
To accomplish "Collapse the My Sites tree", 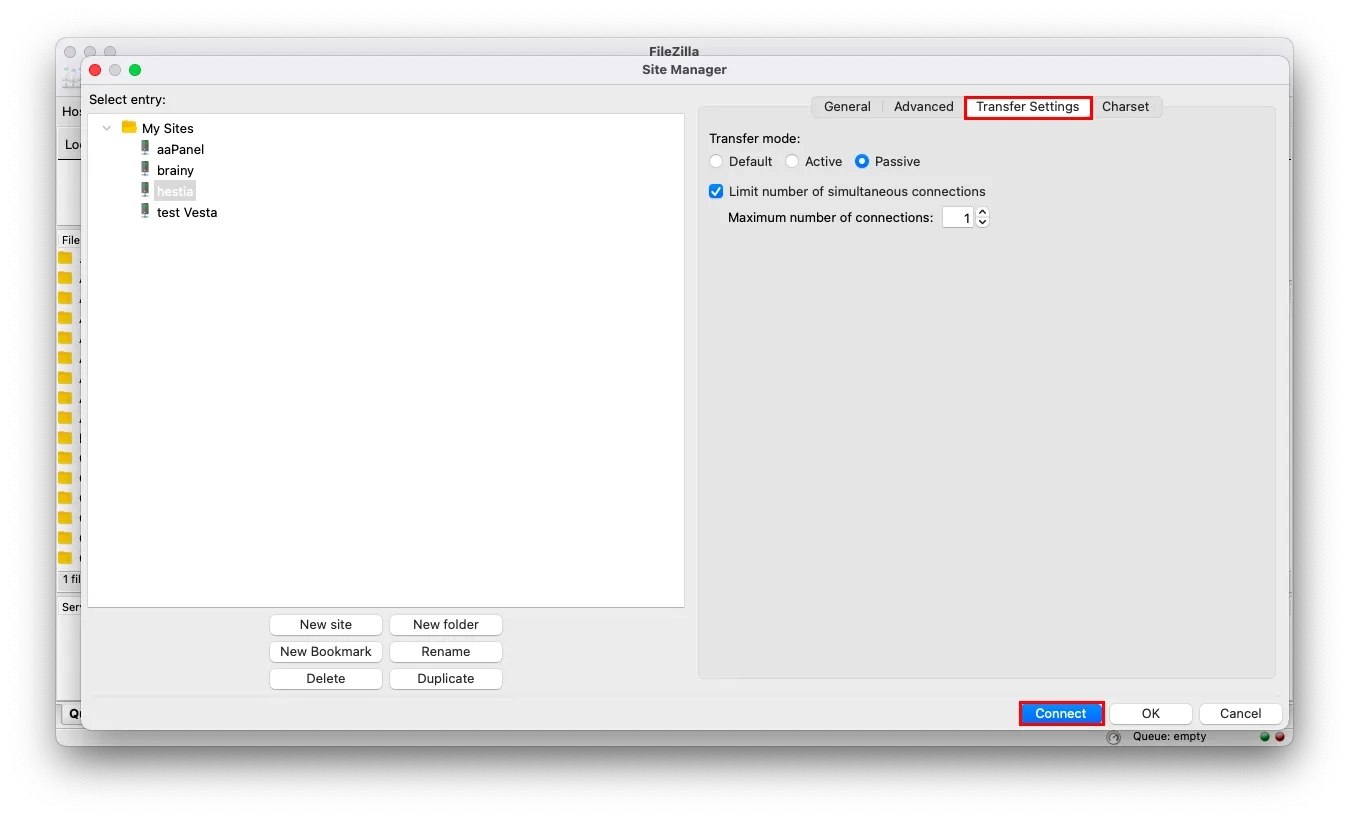I will (107, 128).
